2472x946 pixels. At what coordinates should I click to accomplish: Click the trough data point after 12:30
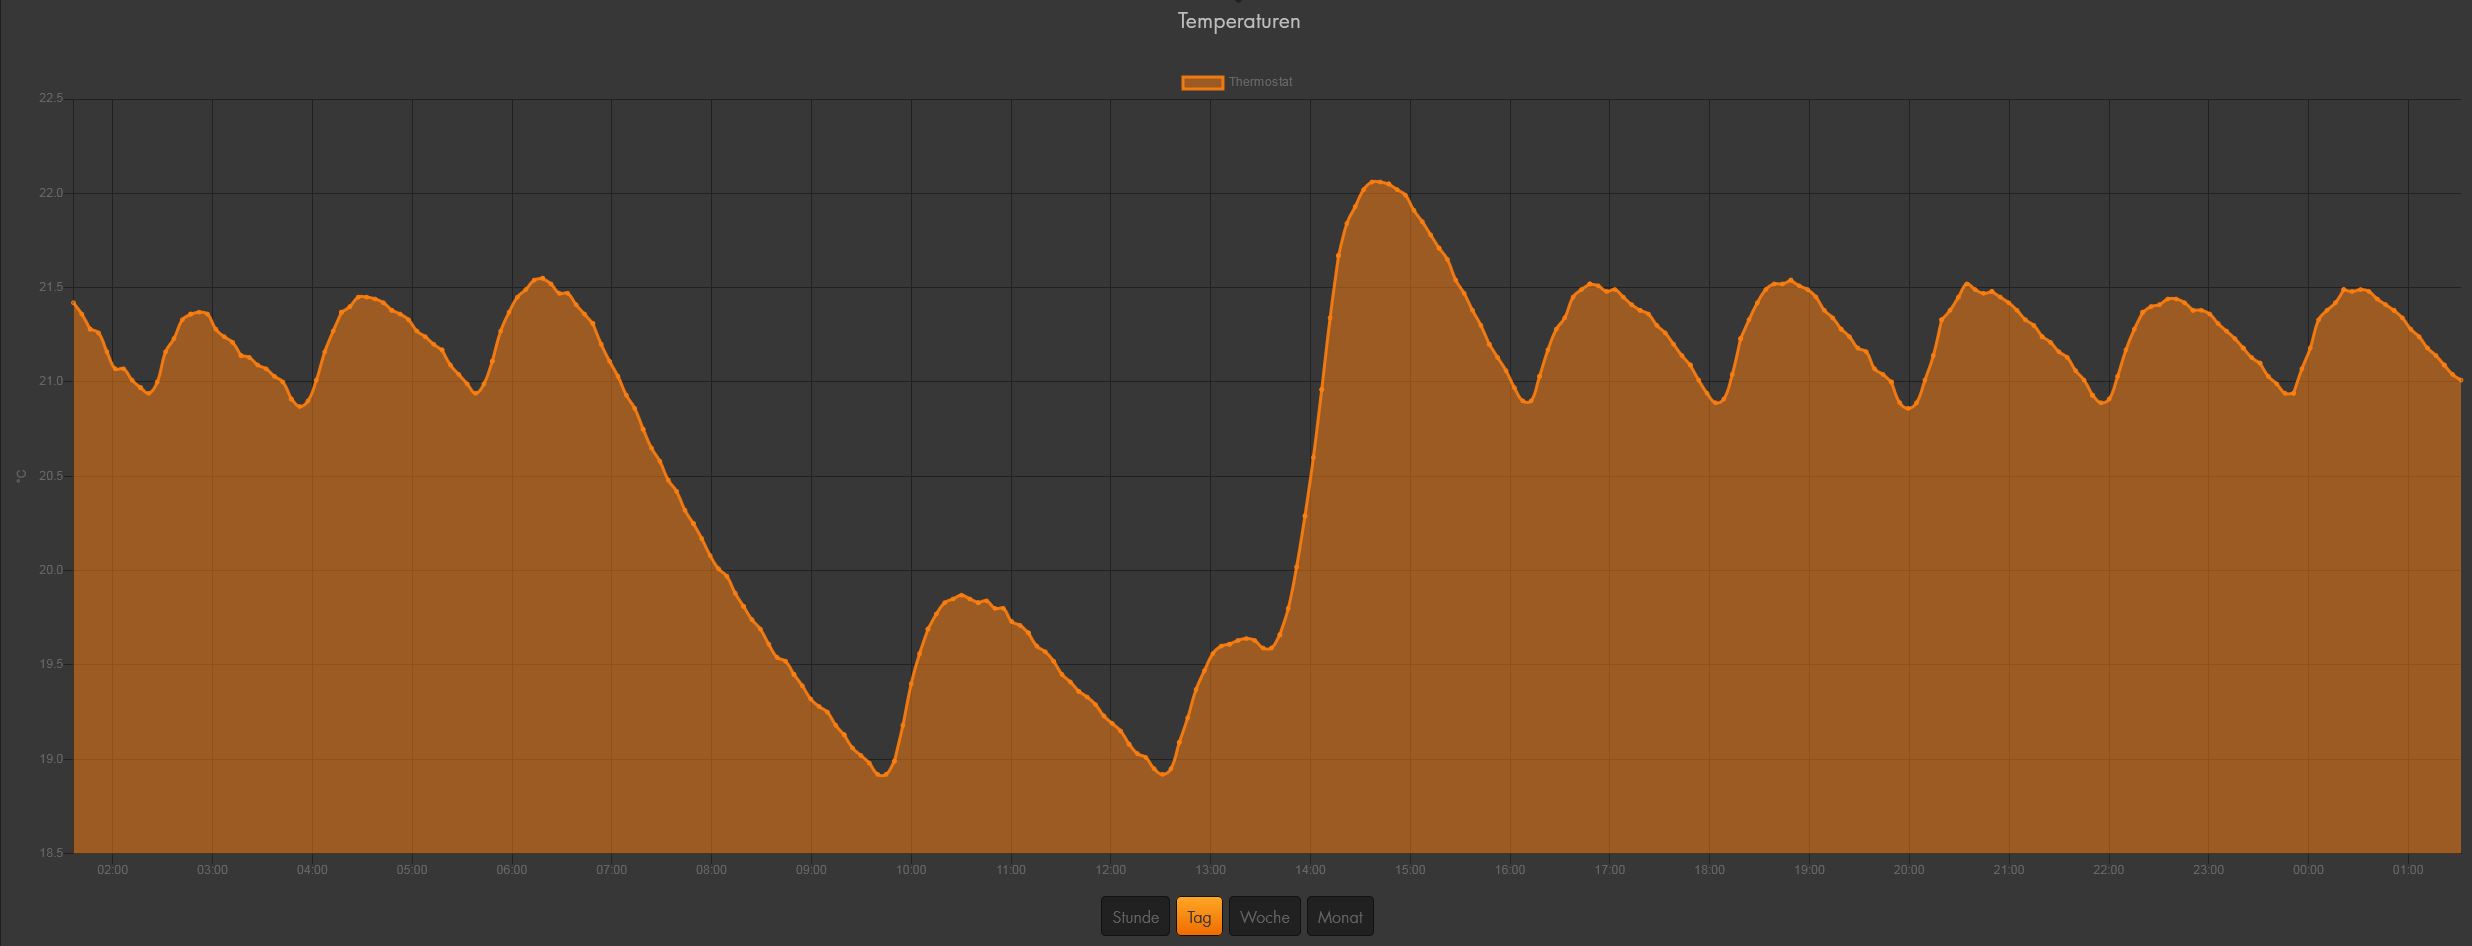tap(1162, 774)
